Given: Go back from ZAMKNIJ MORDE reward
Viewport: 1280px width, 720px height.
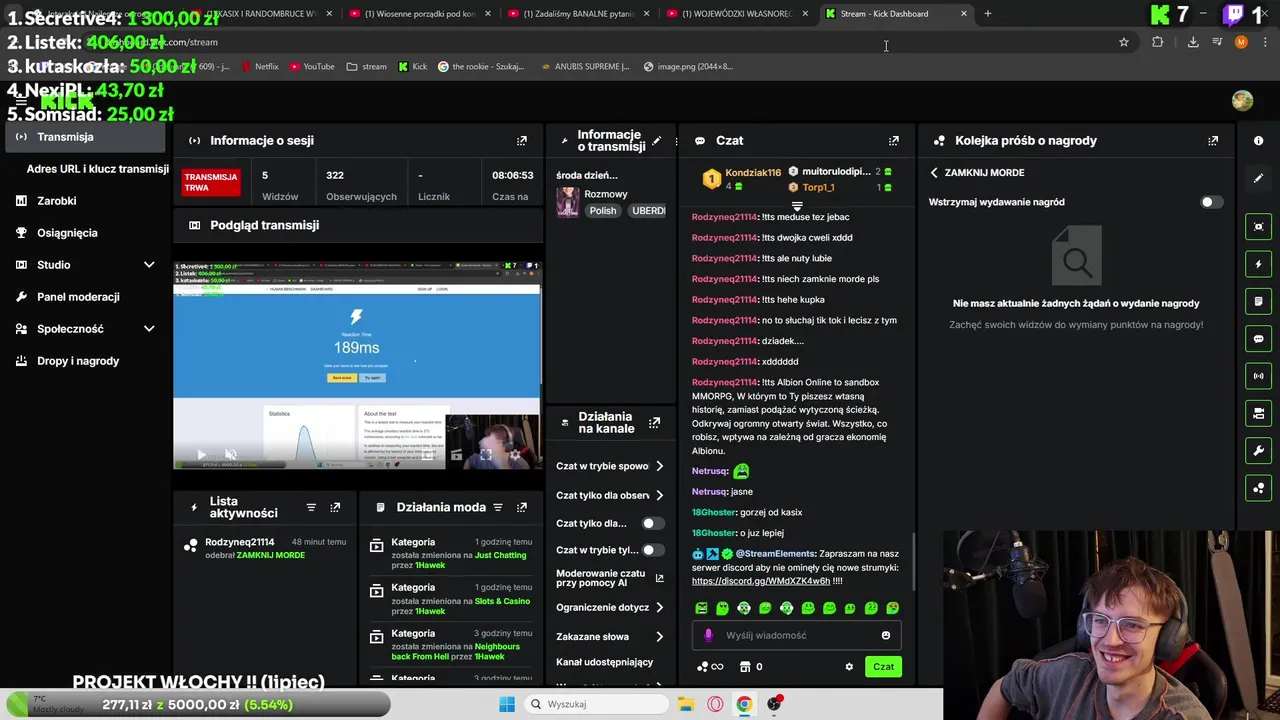Looking at the screenshot, I should coord(934,173).
